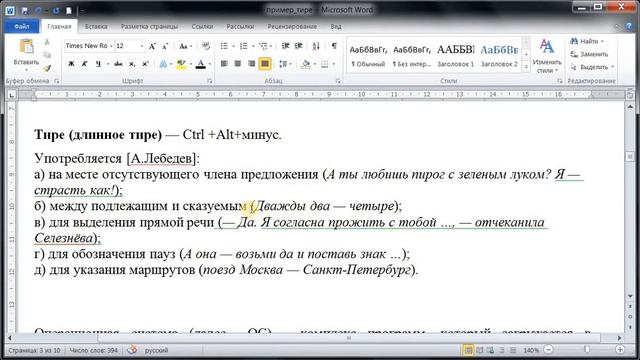Click the Multilevel list icon
Screen dimensions: 640x360
pos(263,46)
